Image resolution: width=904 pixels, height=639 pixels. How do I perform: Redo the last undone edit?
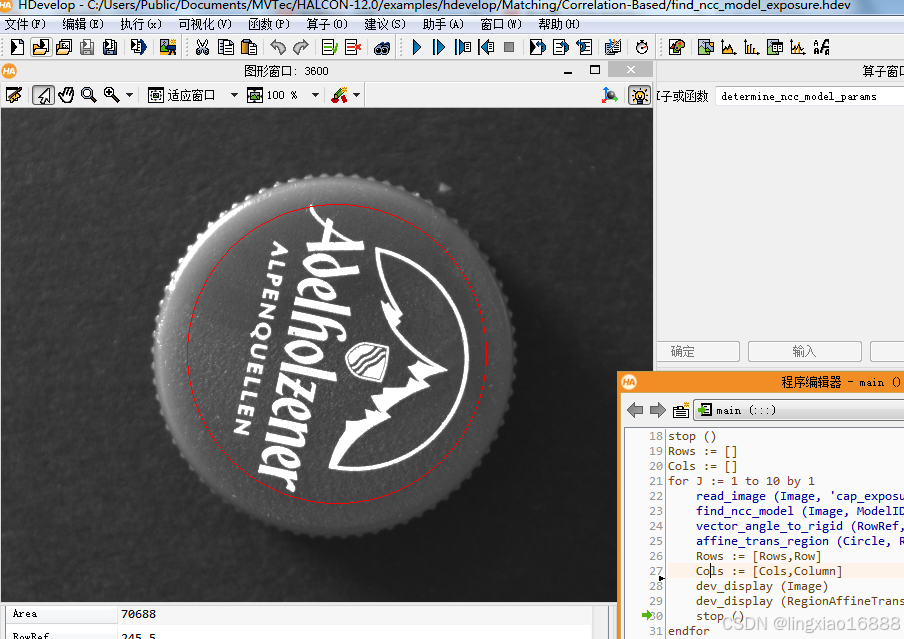(301, 47)
